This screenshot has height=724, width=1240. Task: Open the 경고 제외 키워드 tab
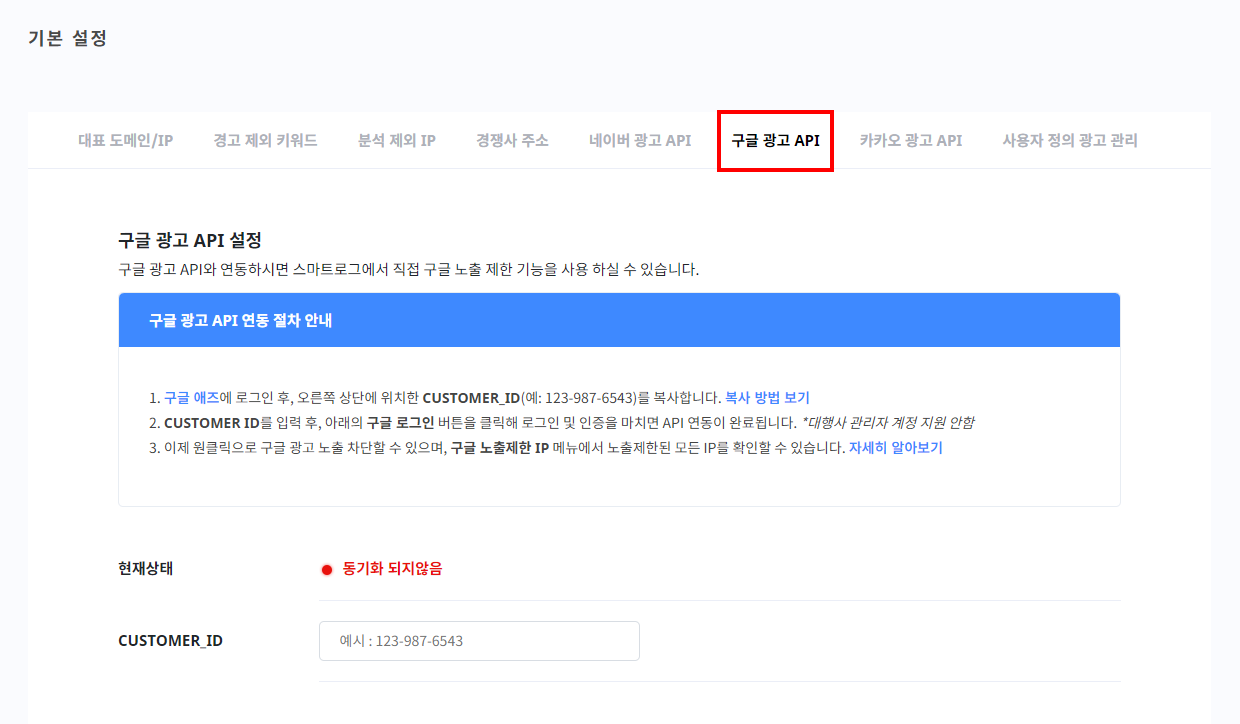[x=266, y=140]
